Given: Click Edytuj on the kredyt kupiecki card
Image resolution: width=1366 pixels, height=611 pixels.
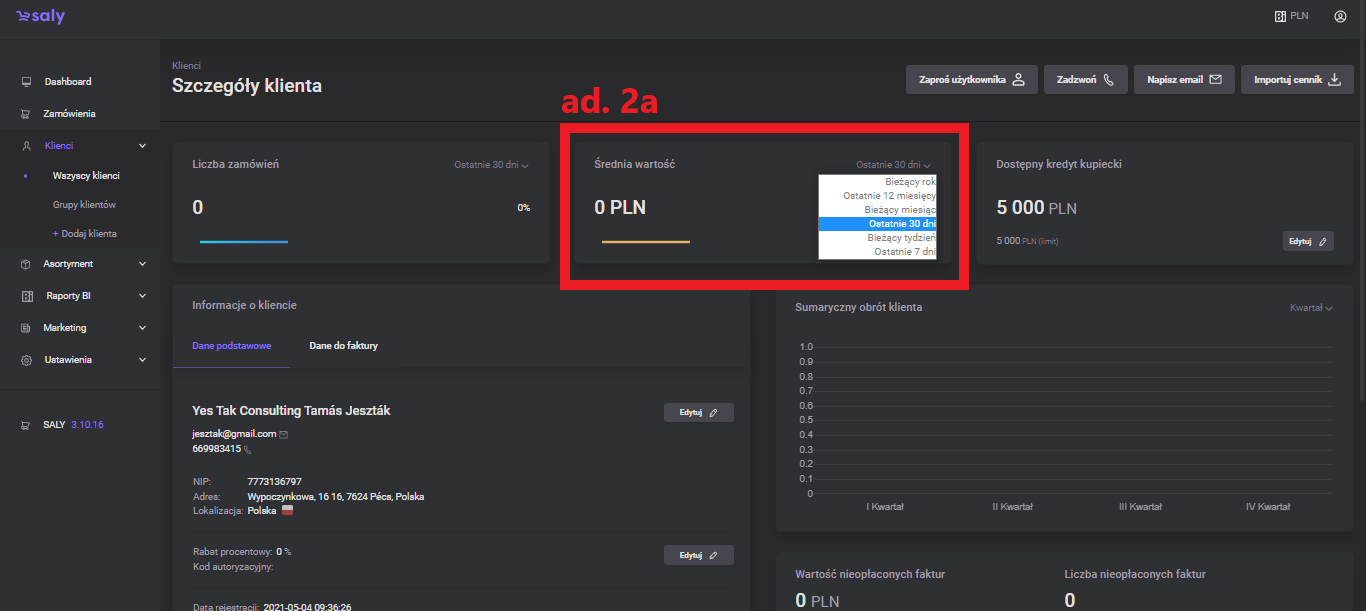Looking at the screenshot, I should point(1307,241).
